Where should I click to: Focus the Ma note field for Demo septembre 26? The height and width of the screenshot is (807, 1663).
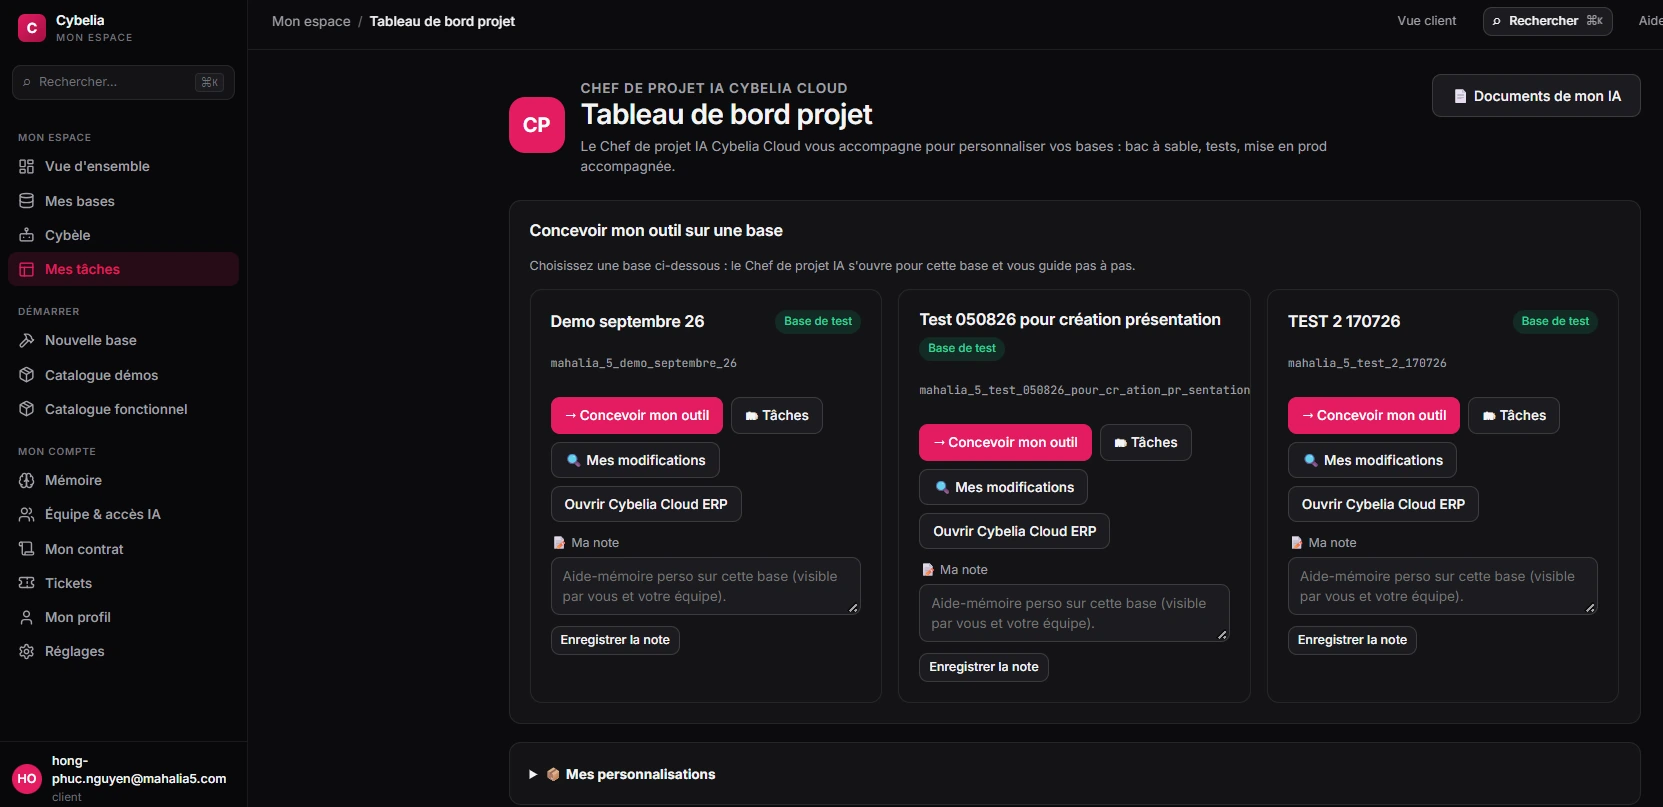pyautogui.click(x=706, y=586)
